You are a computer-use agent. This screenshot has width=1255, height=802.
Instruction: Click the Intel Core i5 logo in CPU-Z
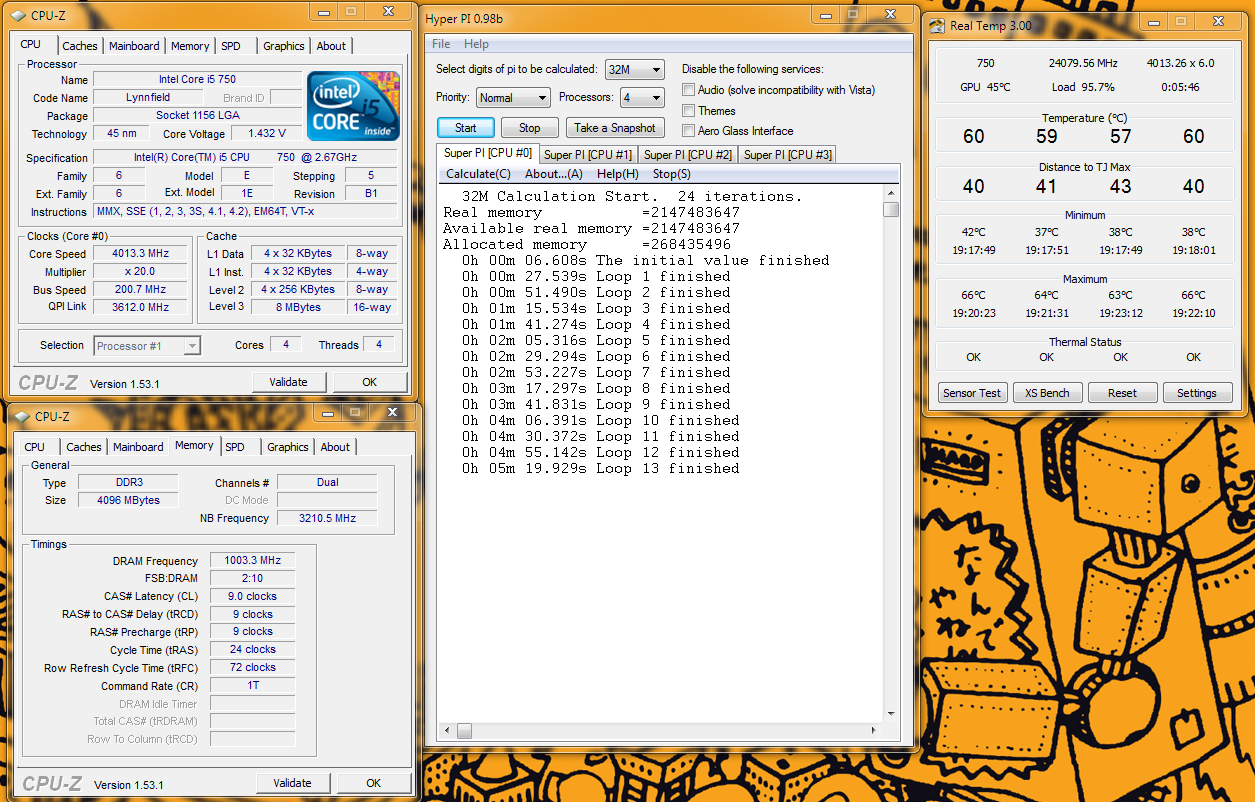pos(354,105)
